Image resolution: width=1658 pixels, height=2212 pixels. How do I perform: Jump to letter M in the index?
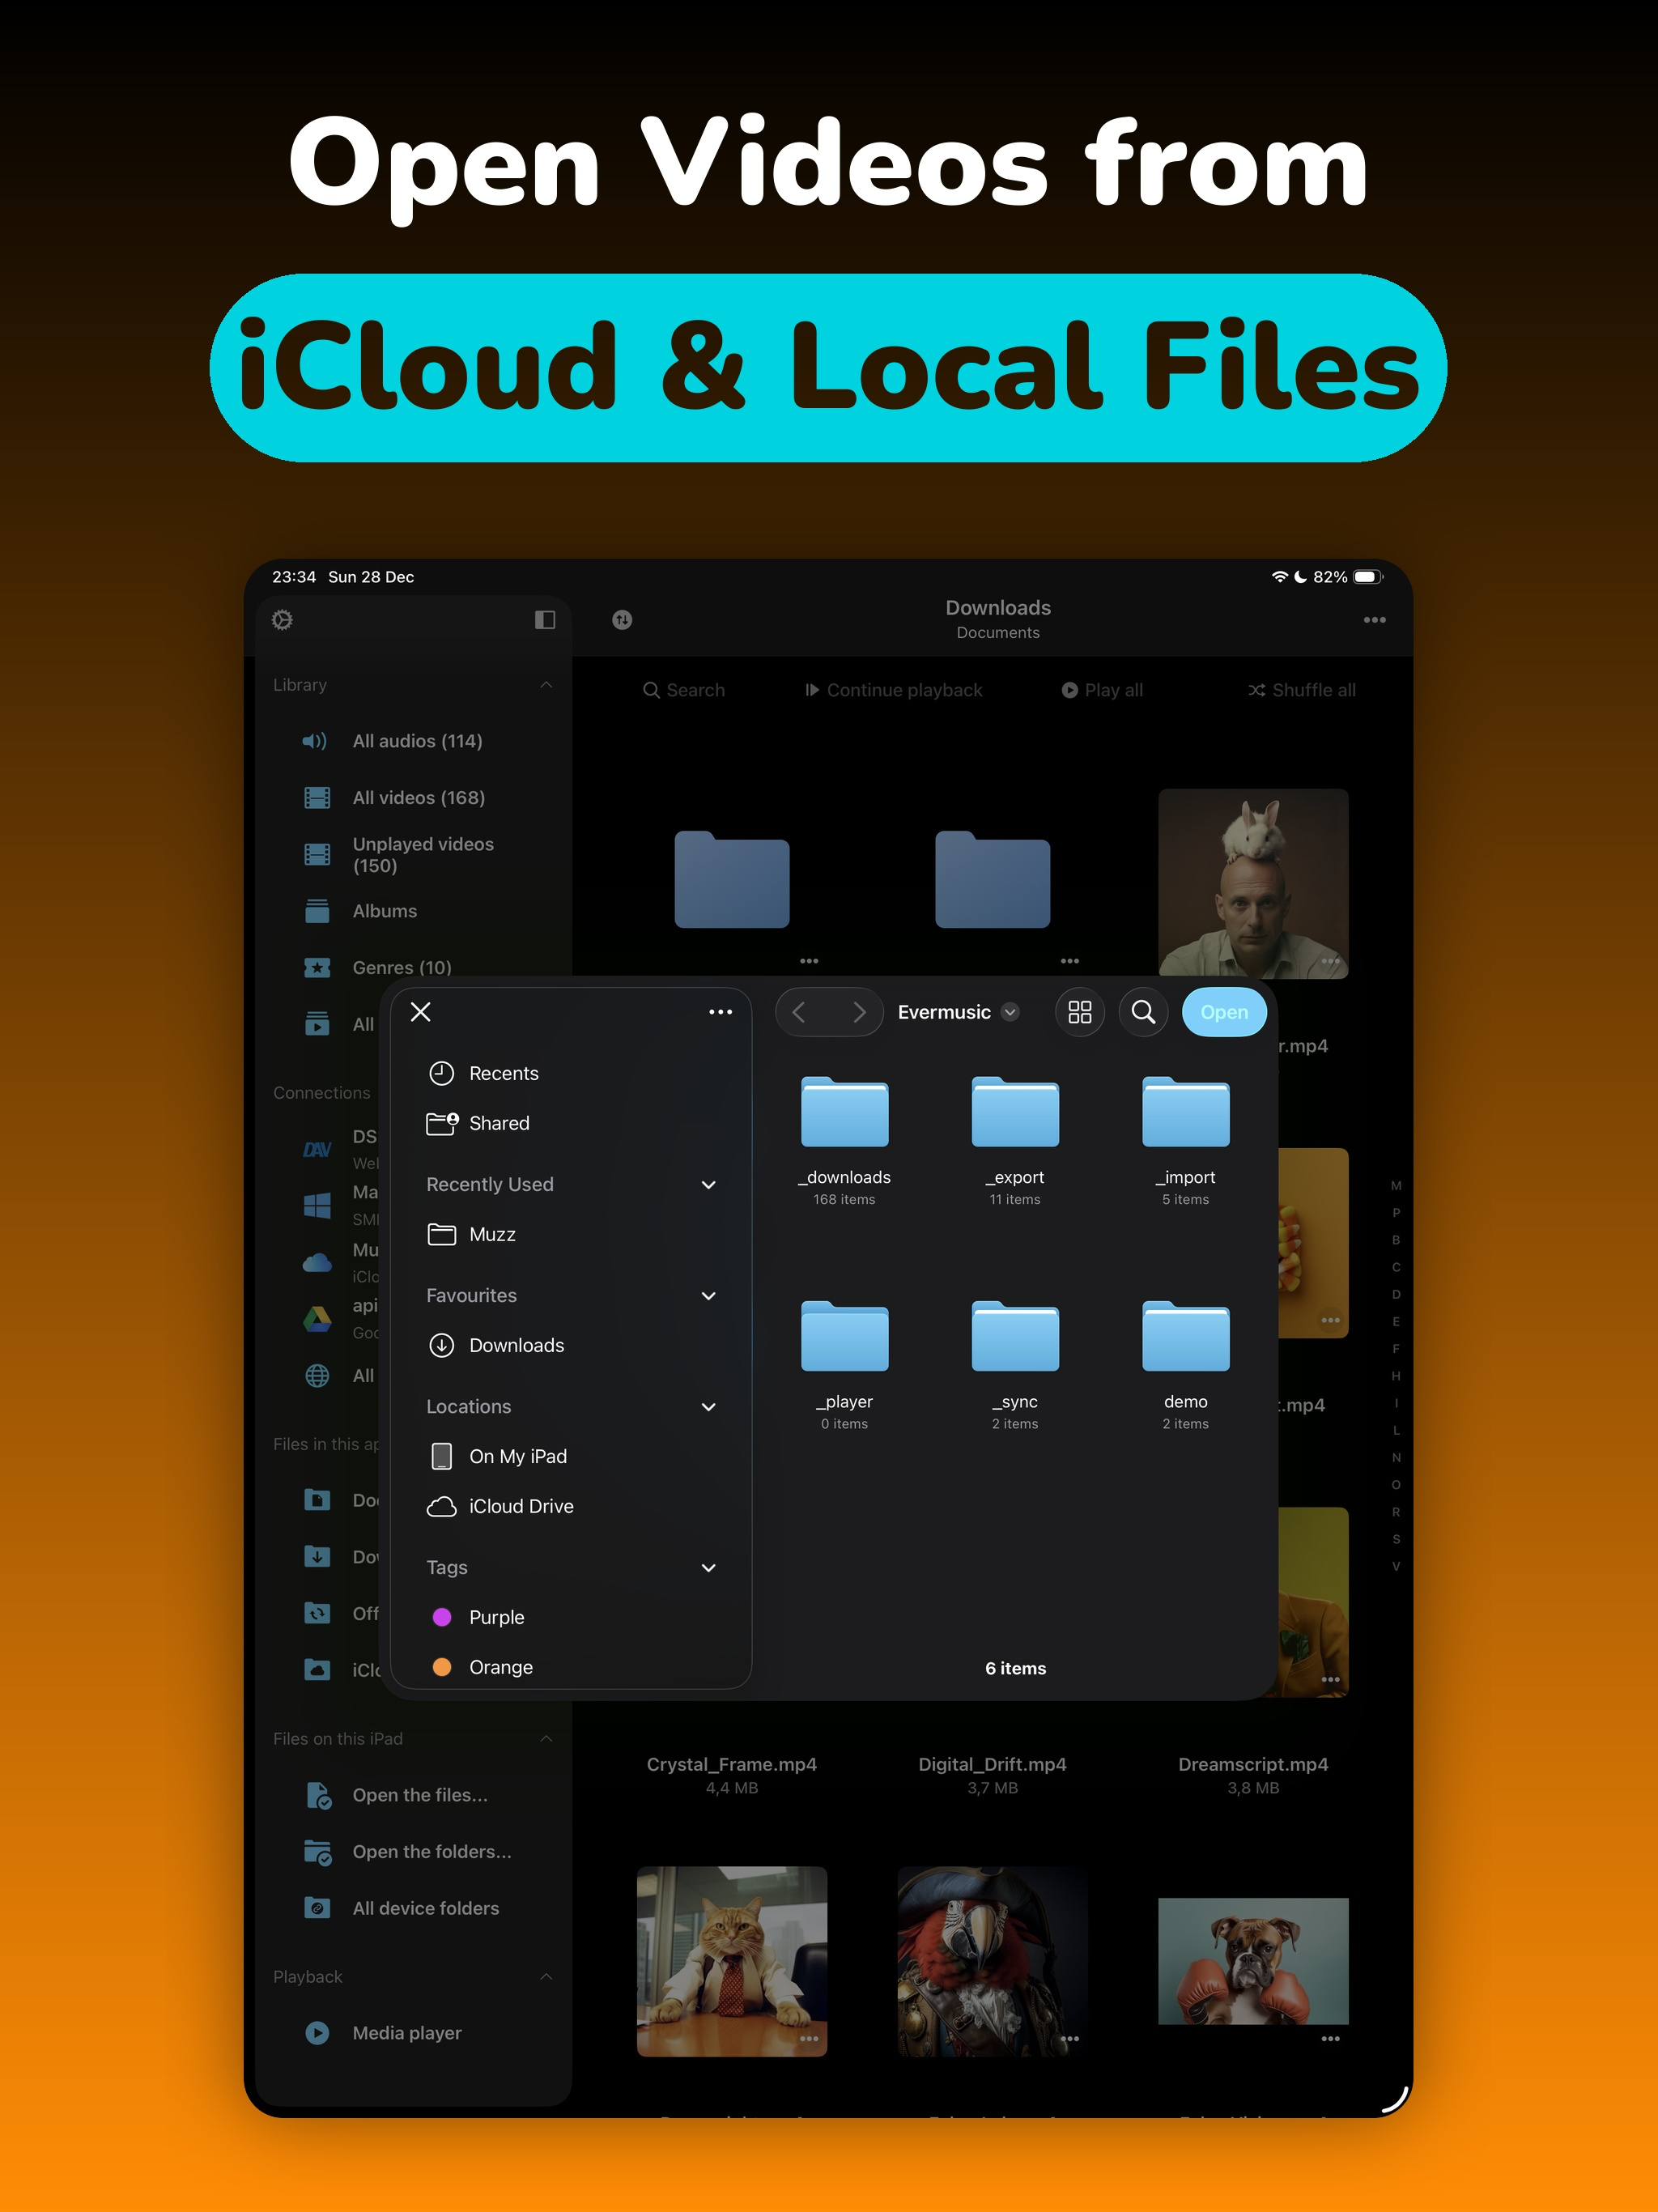click(x=1396, y=1186)
